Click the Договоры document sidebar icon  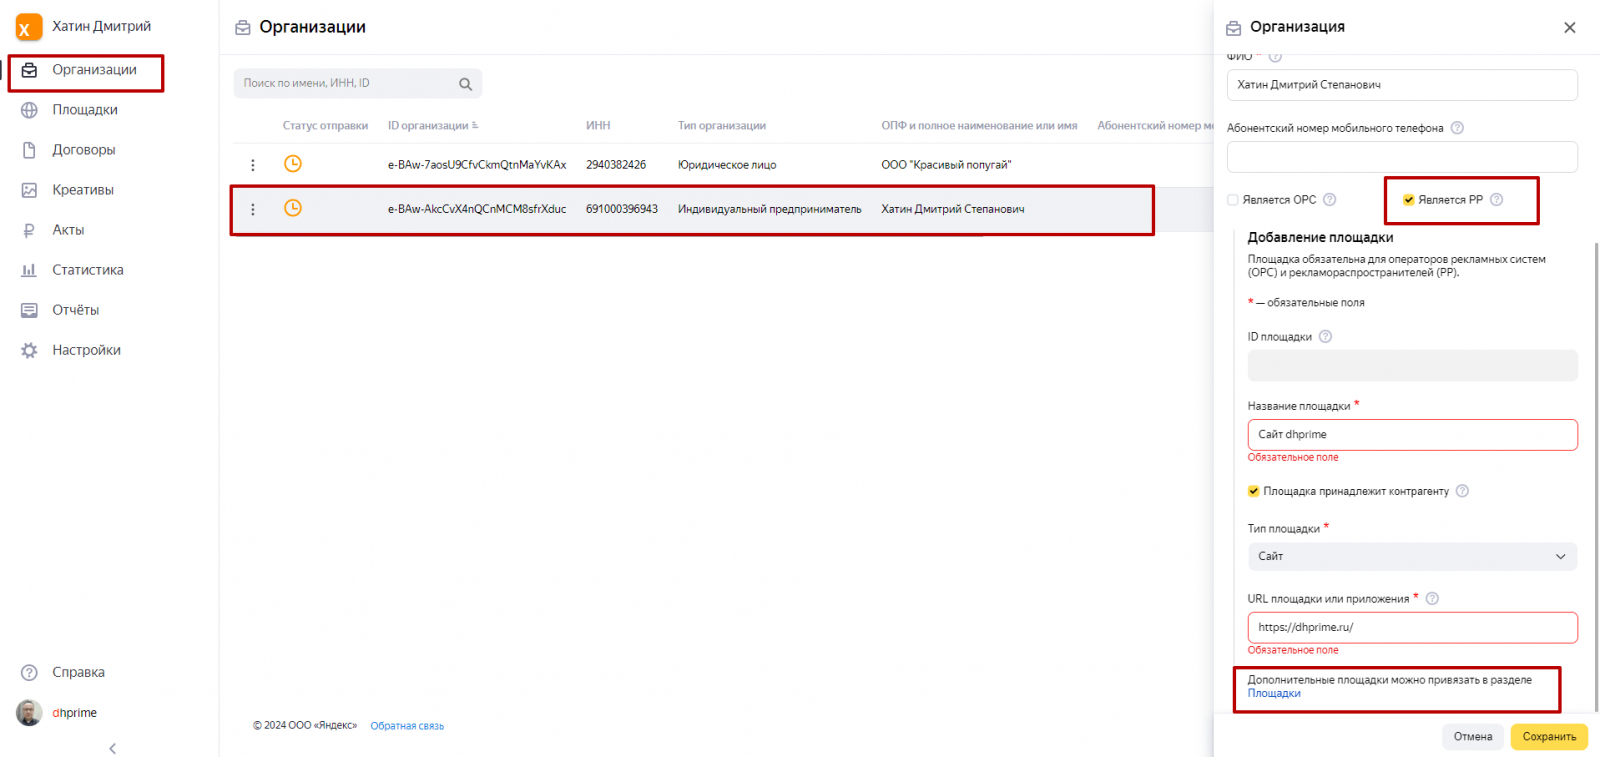tap(29, 150)
